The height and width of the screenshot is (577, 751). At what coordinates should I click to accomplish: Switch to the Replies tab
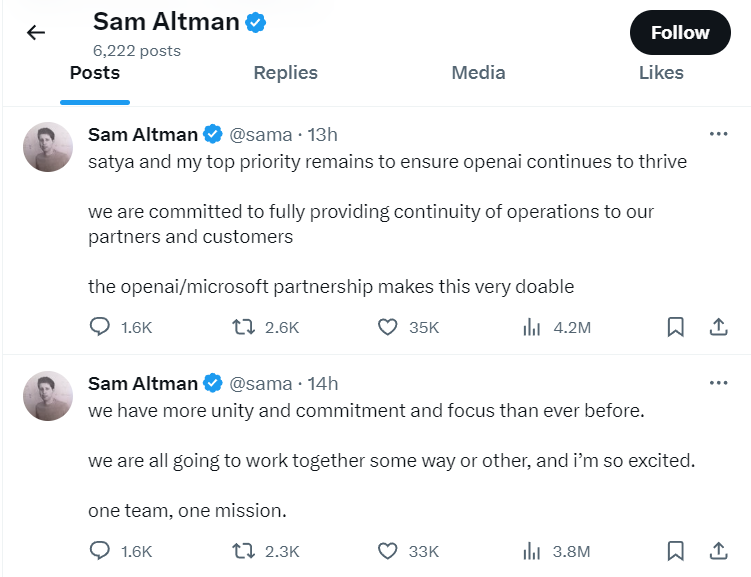(x=285, y=73)
